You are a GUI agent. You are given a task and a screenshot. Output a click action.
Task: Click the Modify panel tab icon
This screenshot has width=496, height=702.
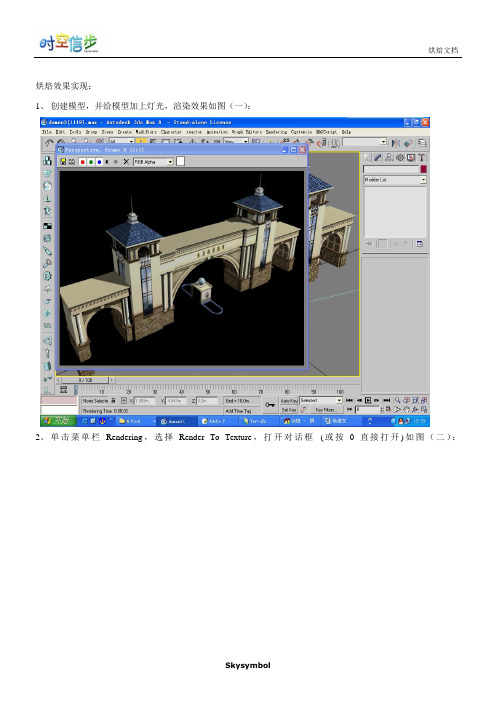(378, 158)
